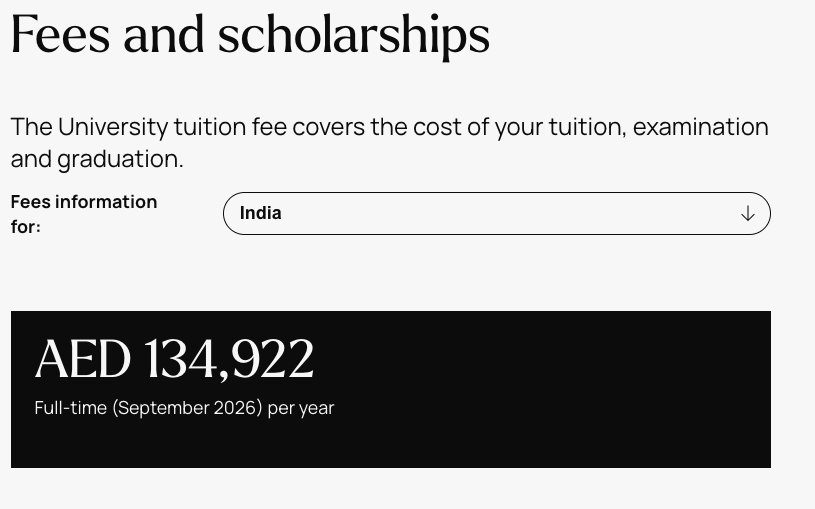Viewport: 815px width, 509px height.
Task: Click the word 'University' in the description
Action: point(113,127)
